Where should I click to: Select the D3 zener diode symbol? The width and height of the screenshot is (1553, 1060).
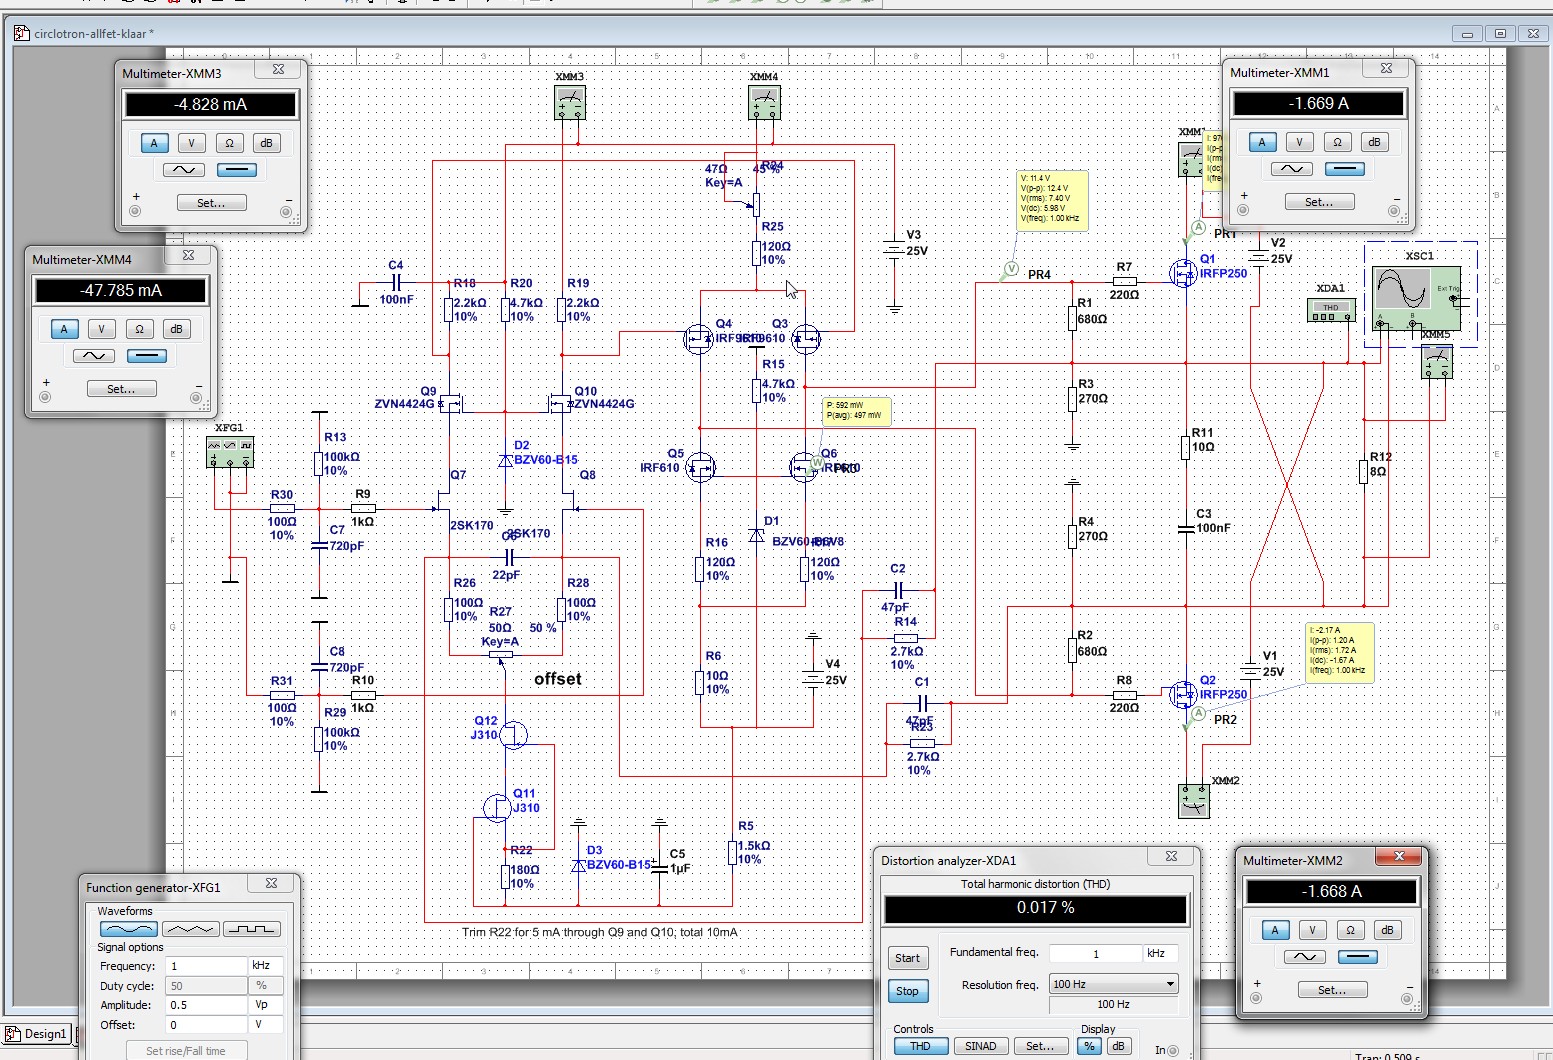pyautogui.click(x=578, y=865)
